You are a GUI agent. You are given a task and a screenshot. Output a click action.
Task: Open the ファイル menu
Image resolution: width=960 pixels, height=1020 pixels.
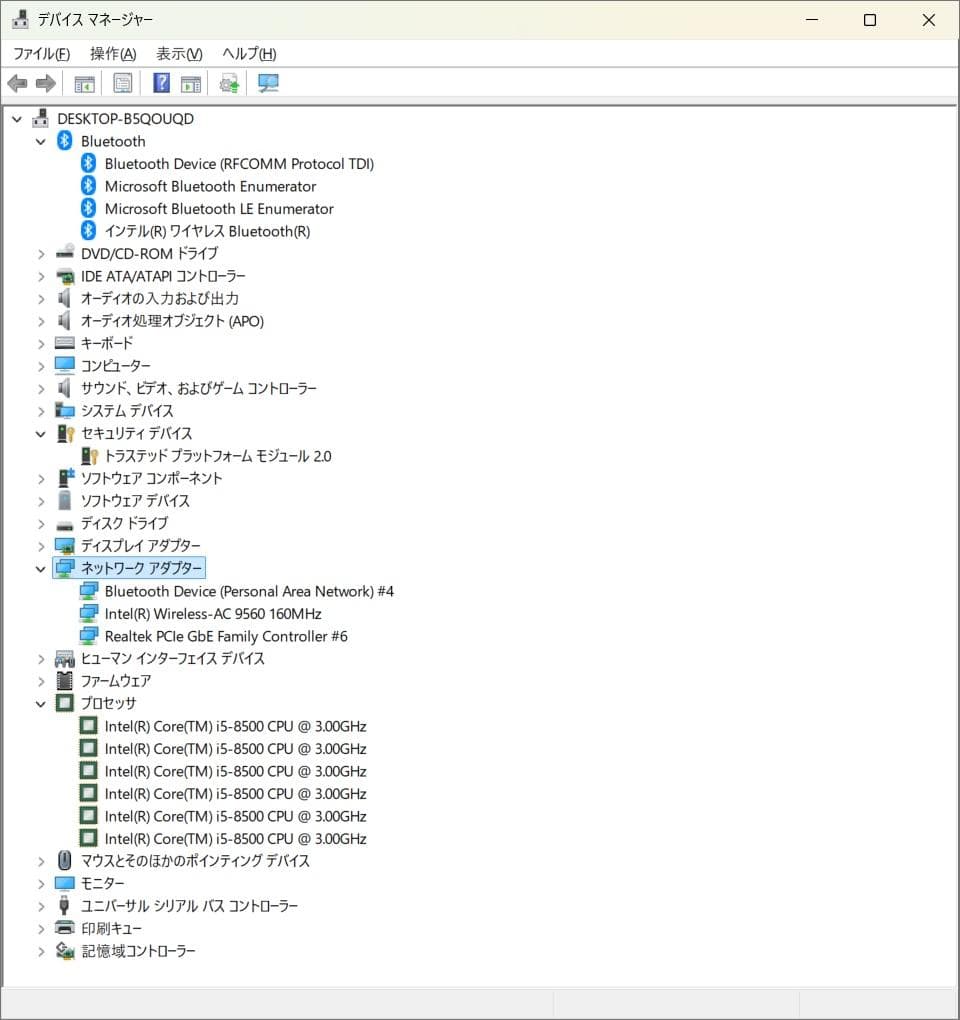tap(40, 54)
